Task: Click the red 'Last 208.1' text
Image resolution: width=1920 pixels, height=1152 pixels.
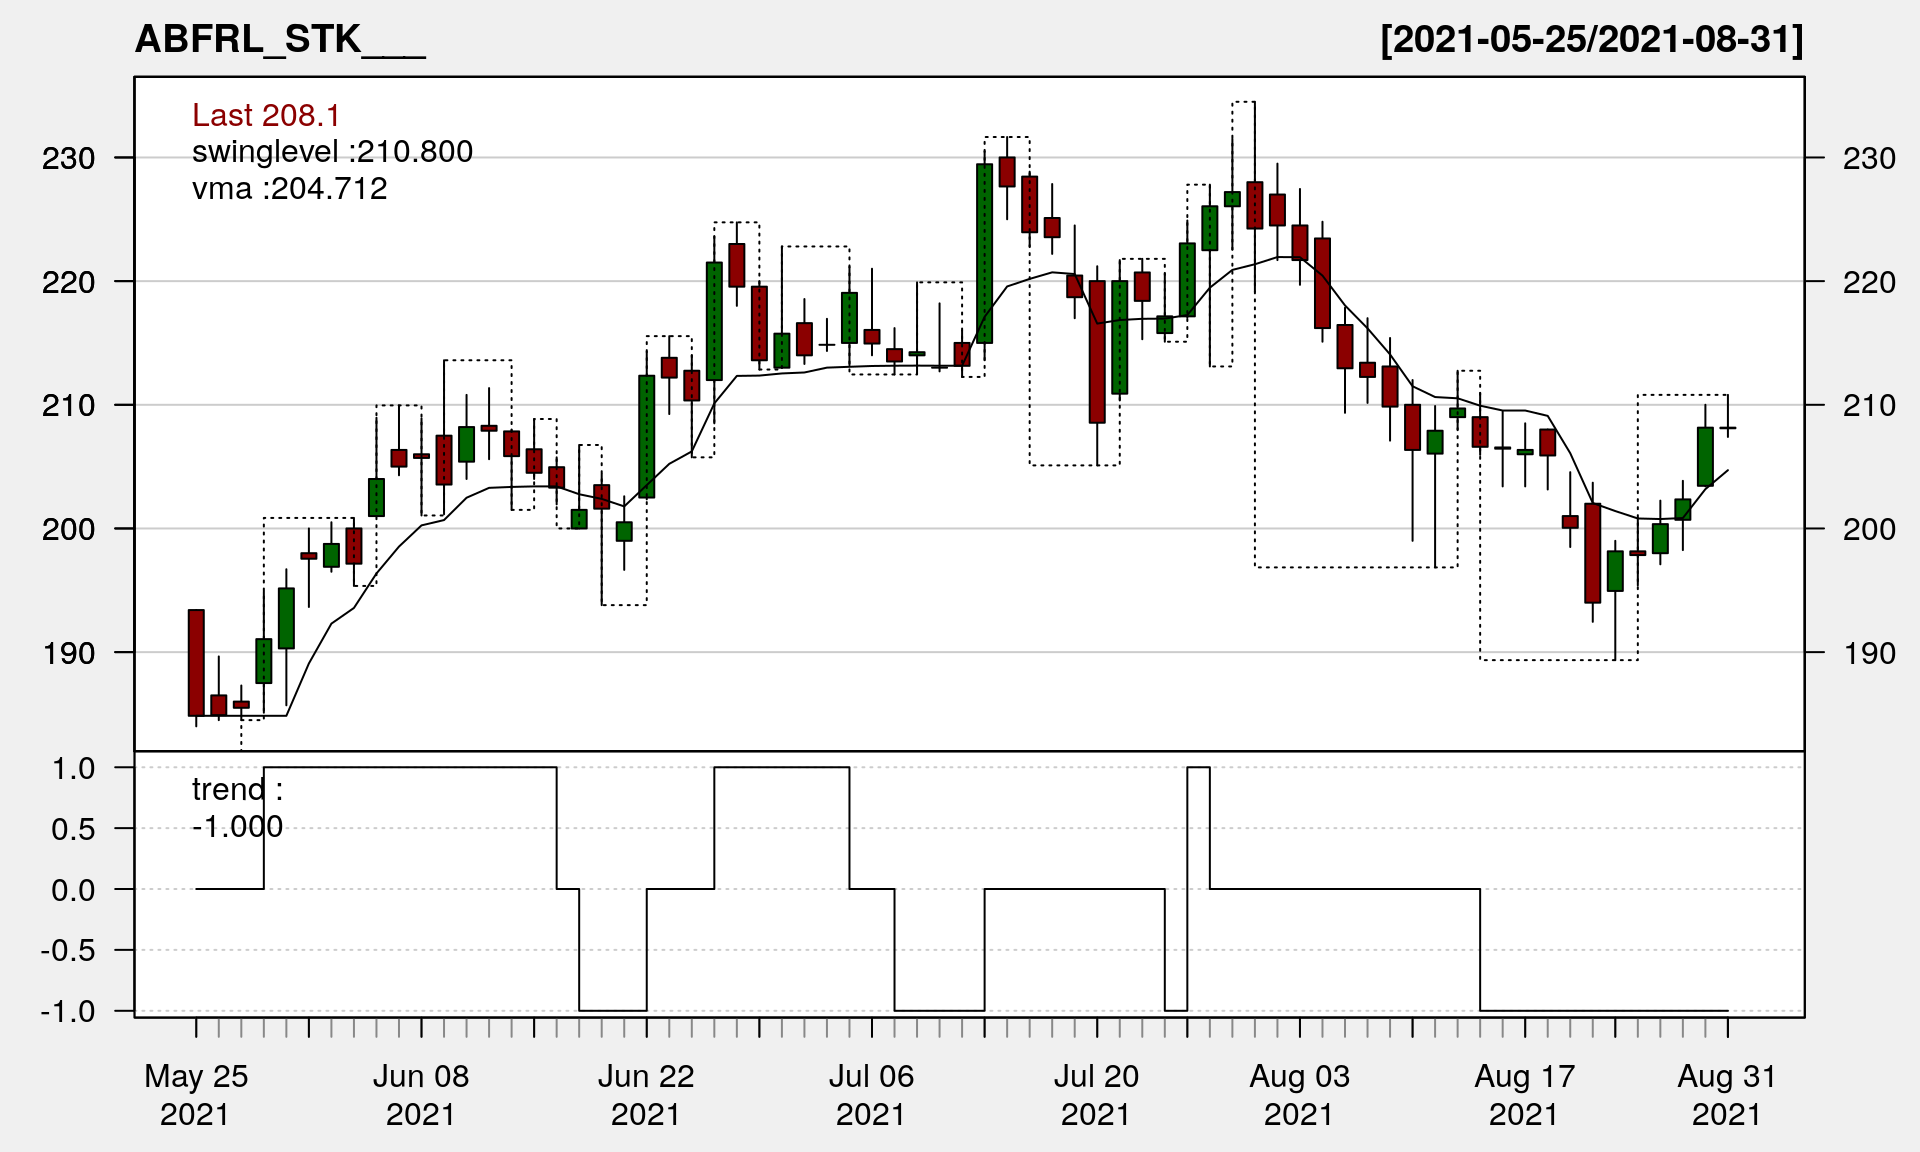Action: pyautogui.click(x=266, y=116)
